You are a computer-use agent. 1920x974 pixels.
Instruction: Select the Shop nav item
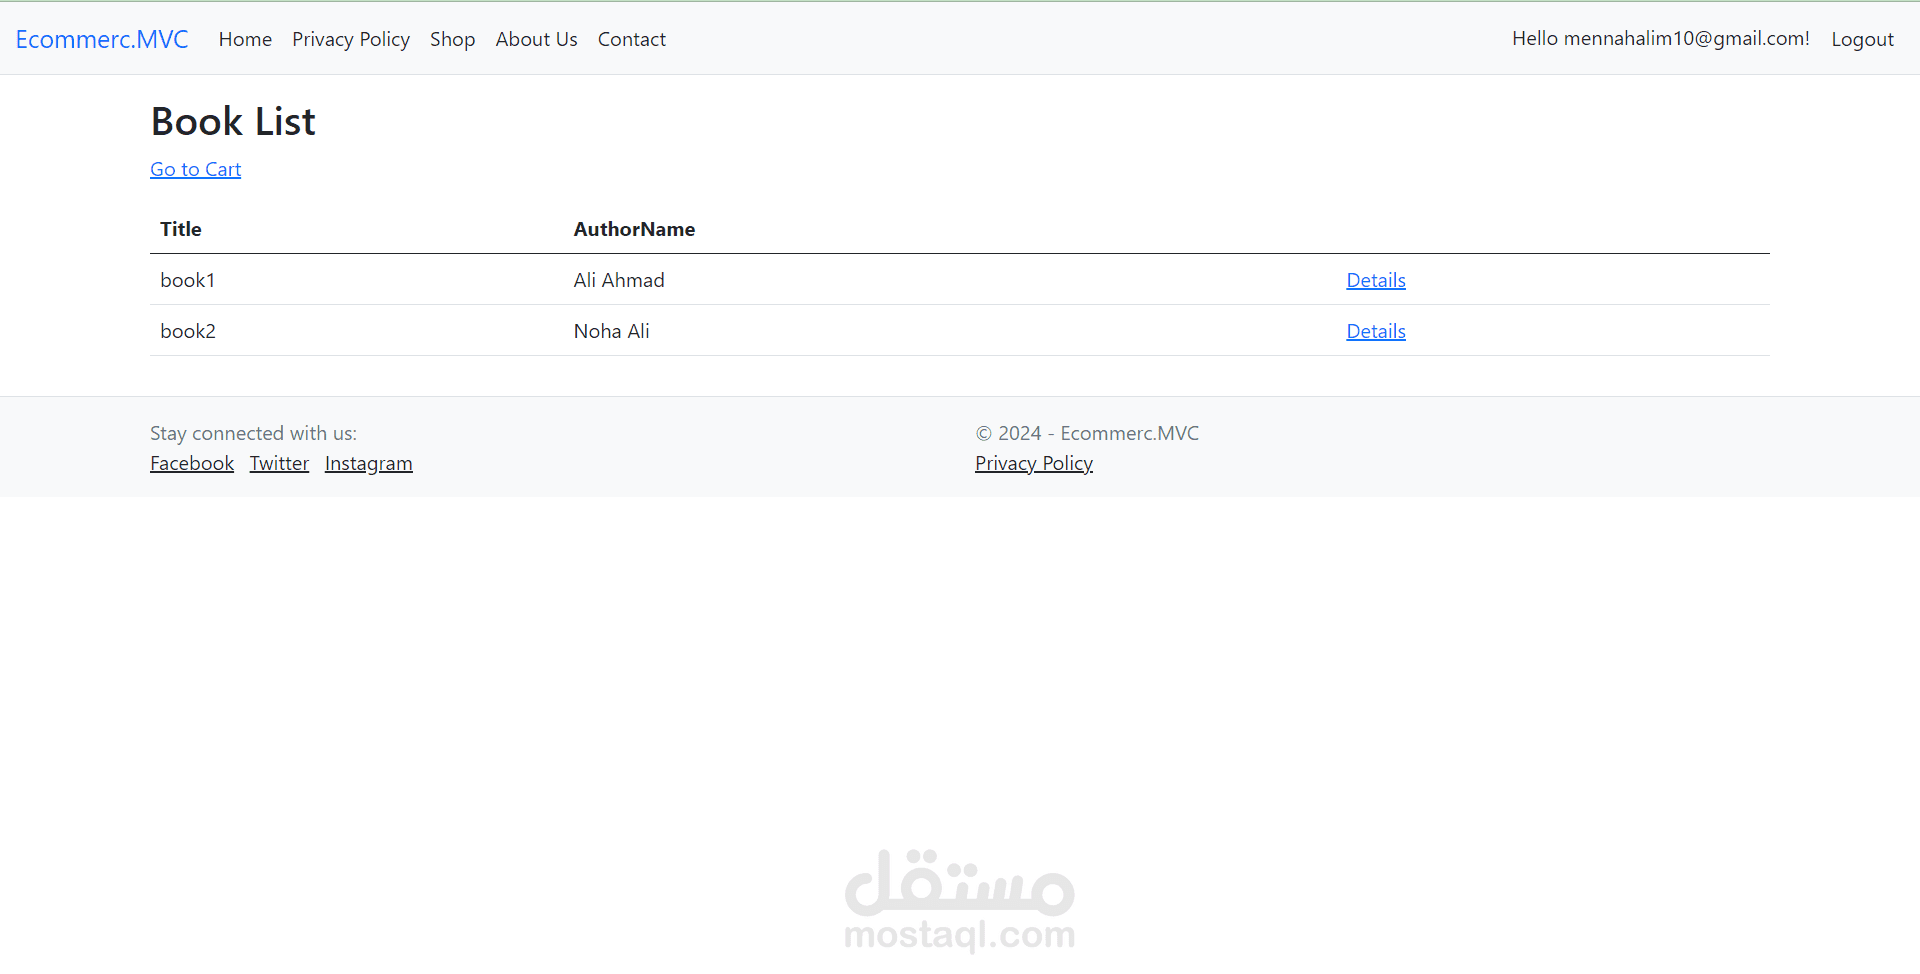452,39
